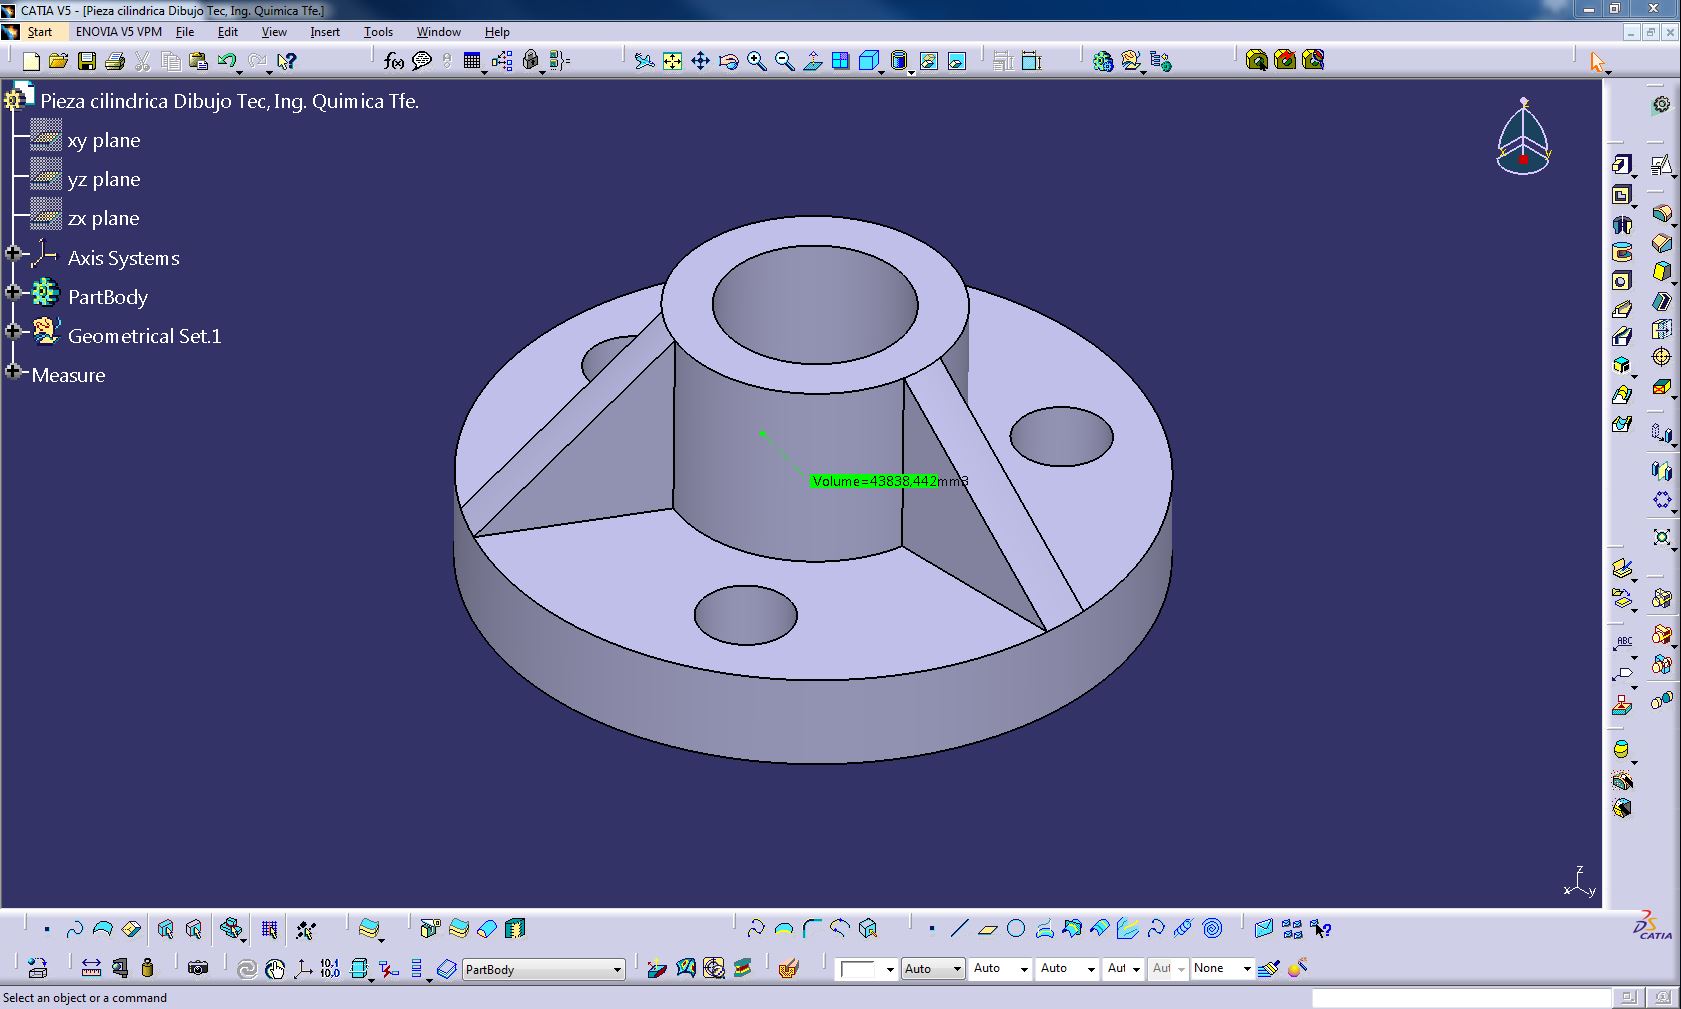Open the None dropdown in graphic properties
Screen dimensions: 1681x1009
1246,968
